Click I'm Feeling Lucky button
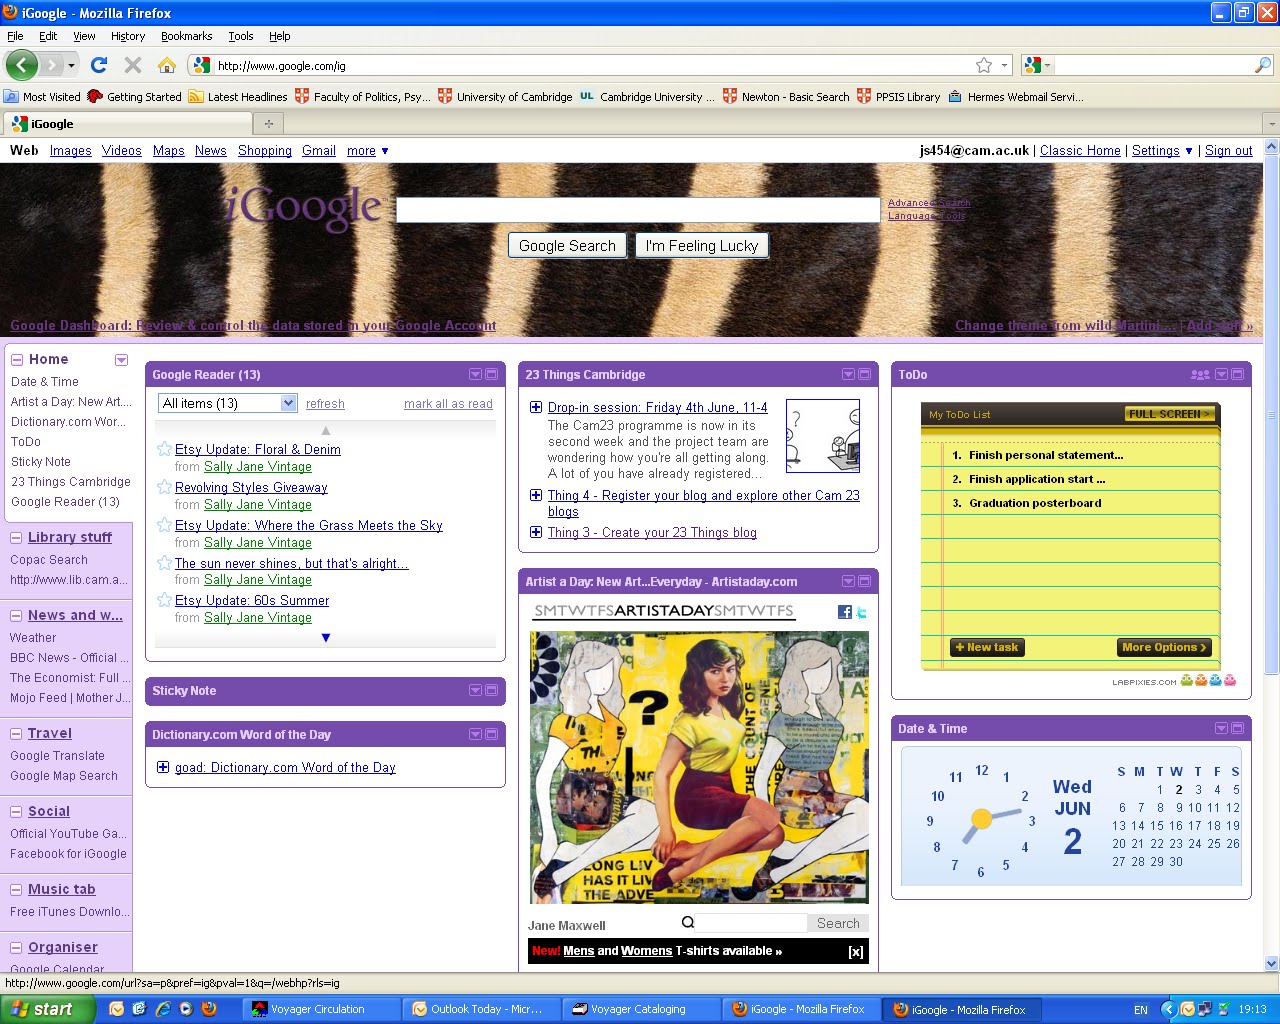Image resolution: width=1280 pixels, height=1024 pixels. pos(702,246)
